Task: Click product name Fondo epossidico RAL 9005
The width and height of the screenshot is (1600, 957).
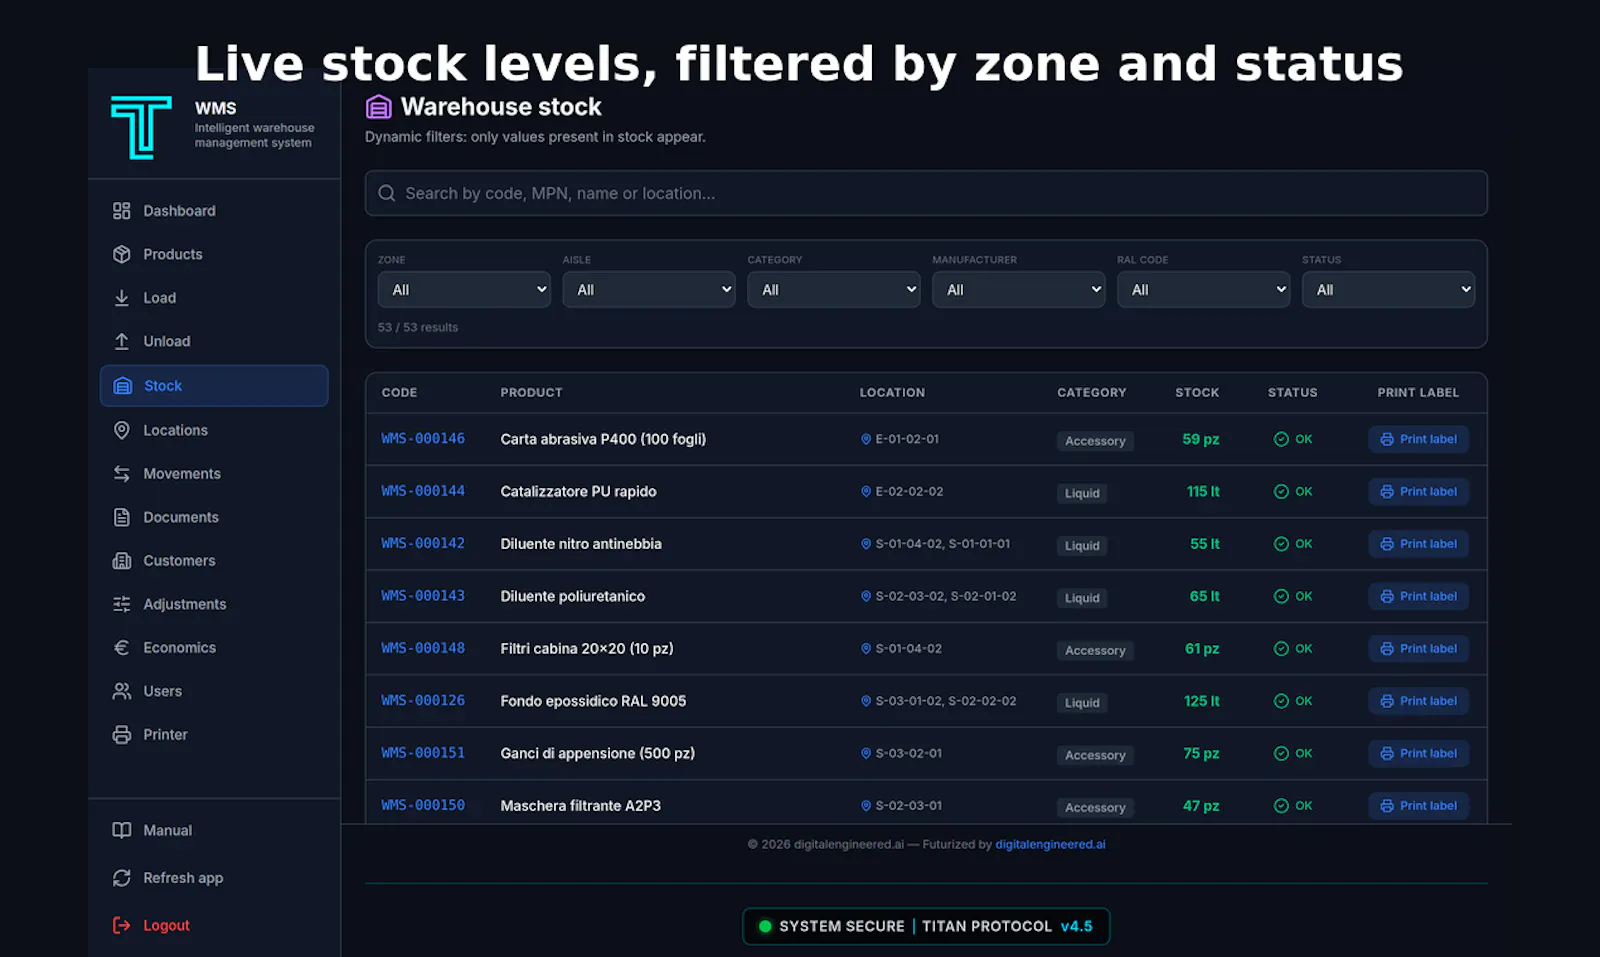Action: tap(593, 701)
